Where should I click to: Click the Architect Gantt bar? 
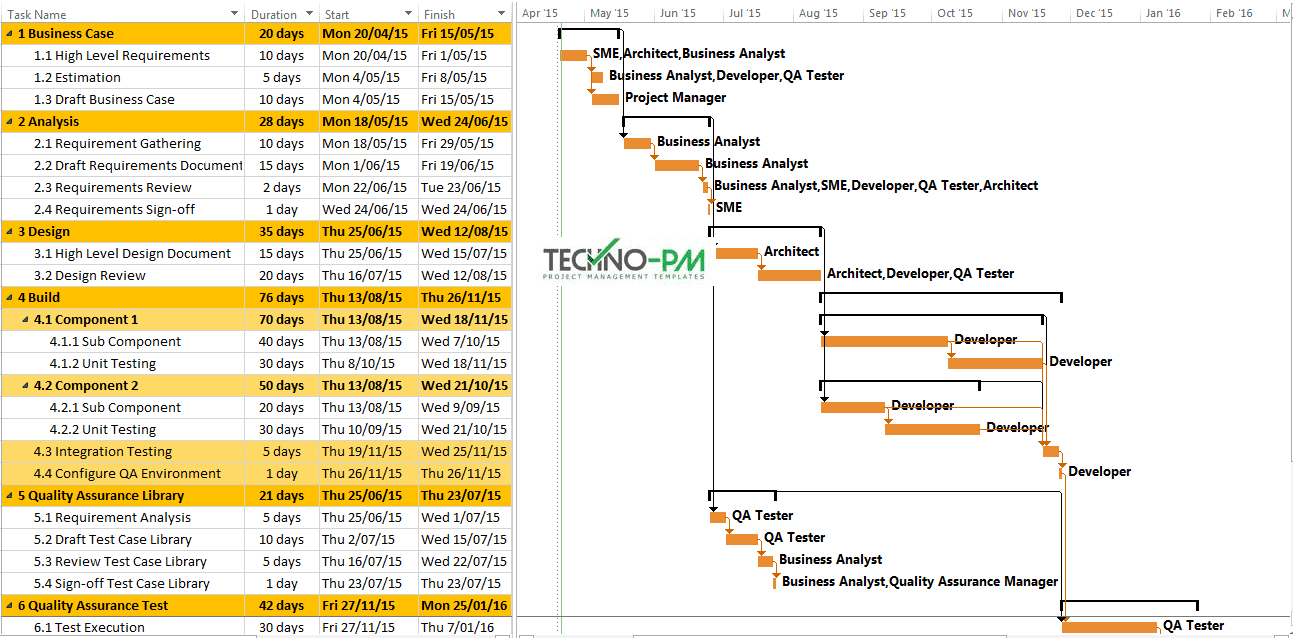(x=737, y=254)
